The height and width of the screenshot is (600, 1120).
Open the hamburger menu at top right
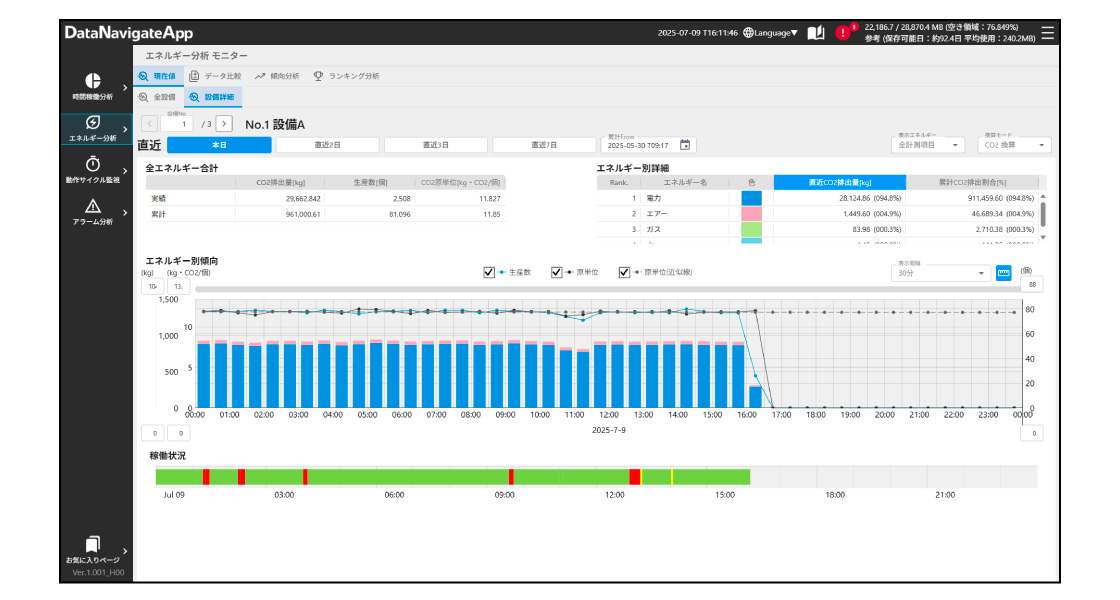pyautogui.click(x=1047, y=32)
